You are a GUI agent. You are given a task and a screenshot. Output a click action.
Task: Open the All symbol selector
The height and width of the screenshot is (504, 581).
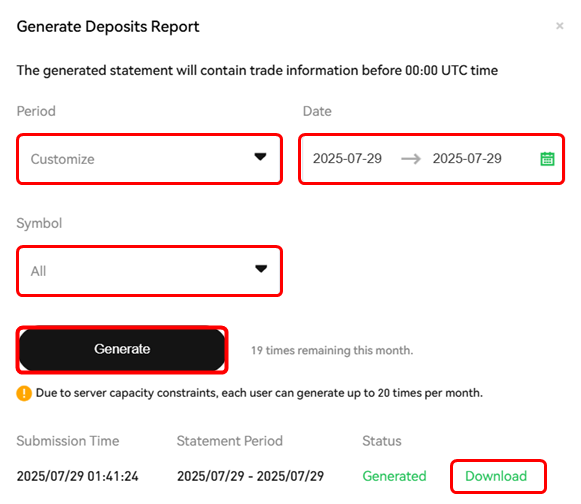[x=149, y=271]
